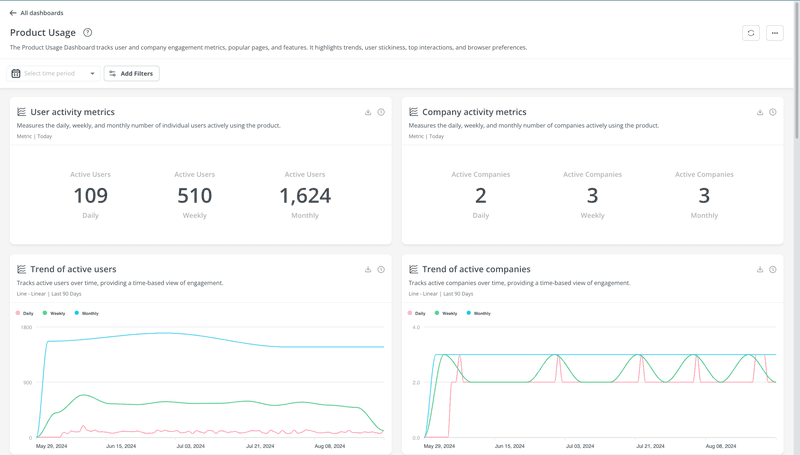Image resolution: width=800 pixels, height=455 pixels.
Task: Click the Add Filters button
Action: 132,74
